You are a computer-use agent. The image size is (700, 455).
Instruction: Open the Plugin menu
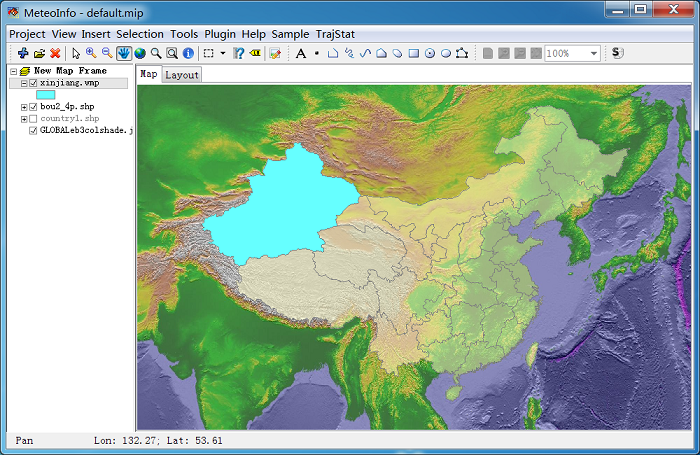(x=220, y=34)
